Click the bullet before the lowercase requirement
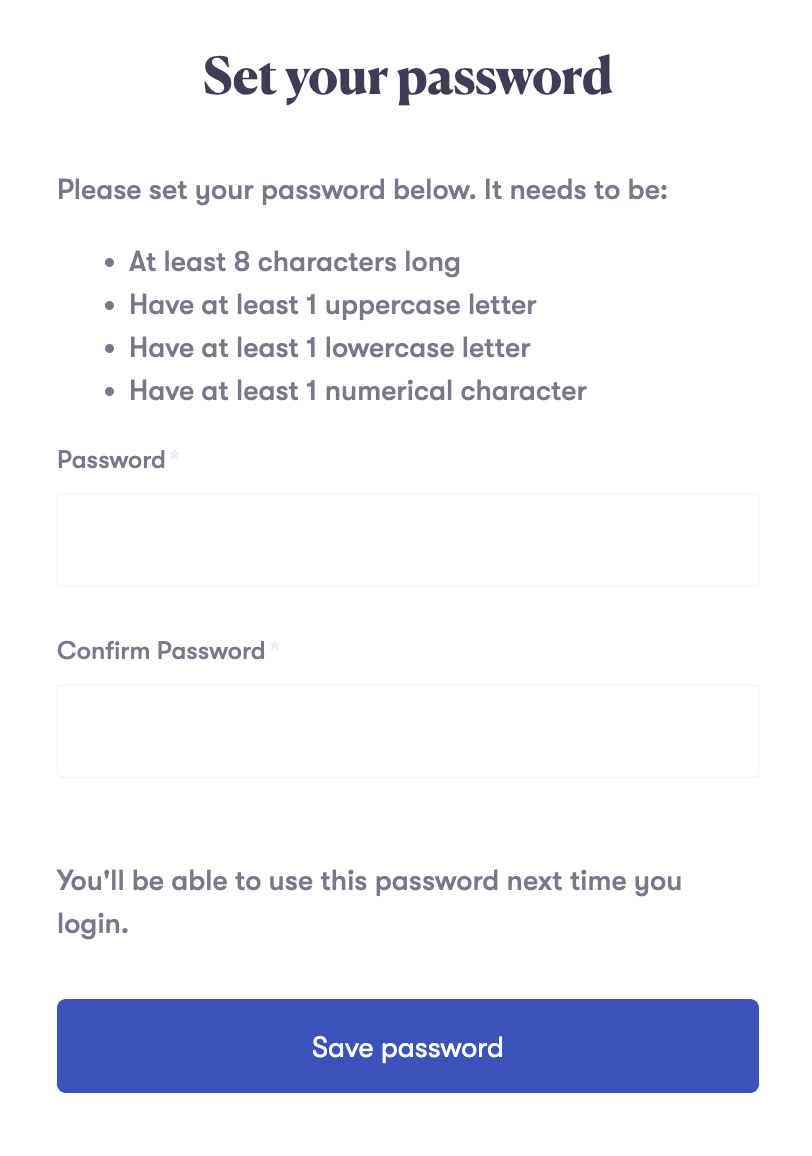The height and width of the screenshot is (1156, 812). [x=111, y=350]
